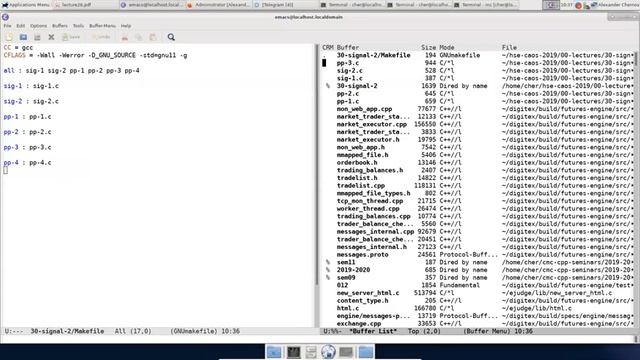Click the magnifier Search toolbar icon
Screen dimensions: 640x360
(171, 37)
